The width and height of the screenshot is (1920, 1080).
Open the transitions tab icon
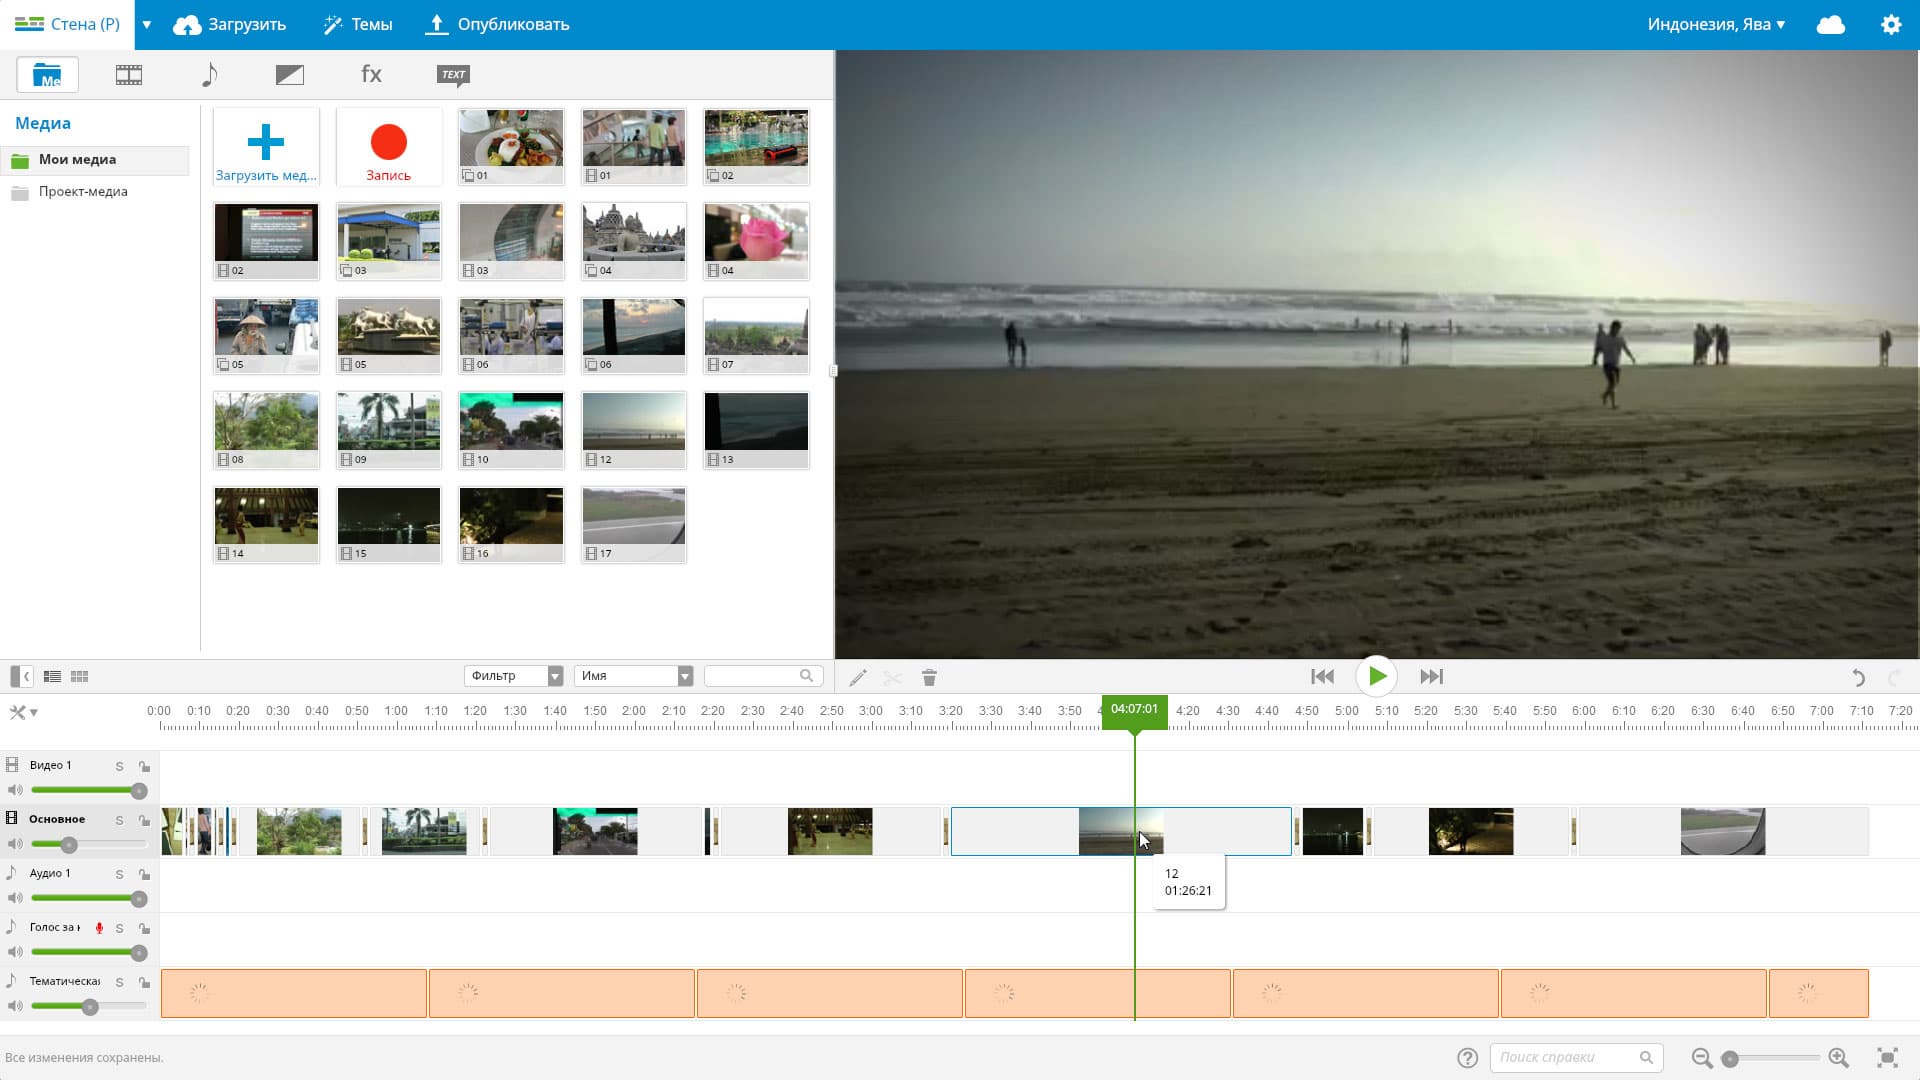(290, 75)
